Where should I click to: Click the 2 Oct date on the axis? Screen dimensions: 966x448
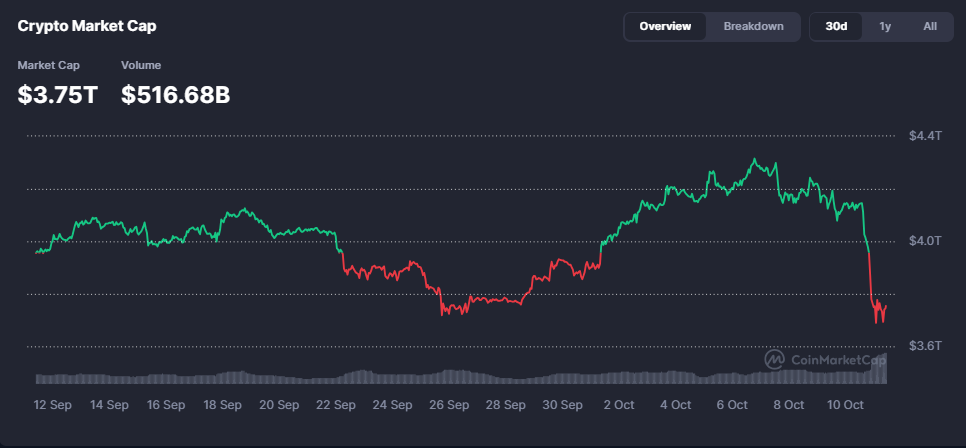[x=619, y=405]
